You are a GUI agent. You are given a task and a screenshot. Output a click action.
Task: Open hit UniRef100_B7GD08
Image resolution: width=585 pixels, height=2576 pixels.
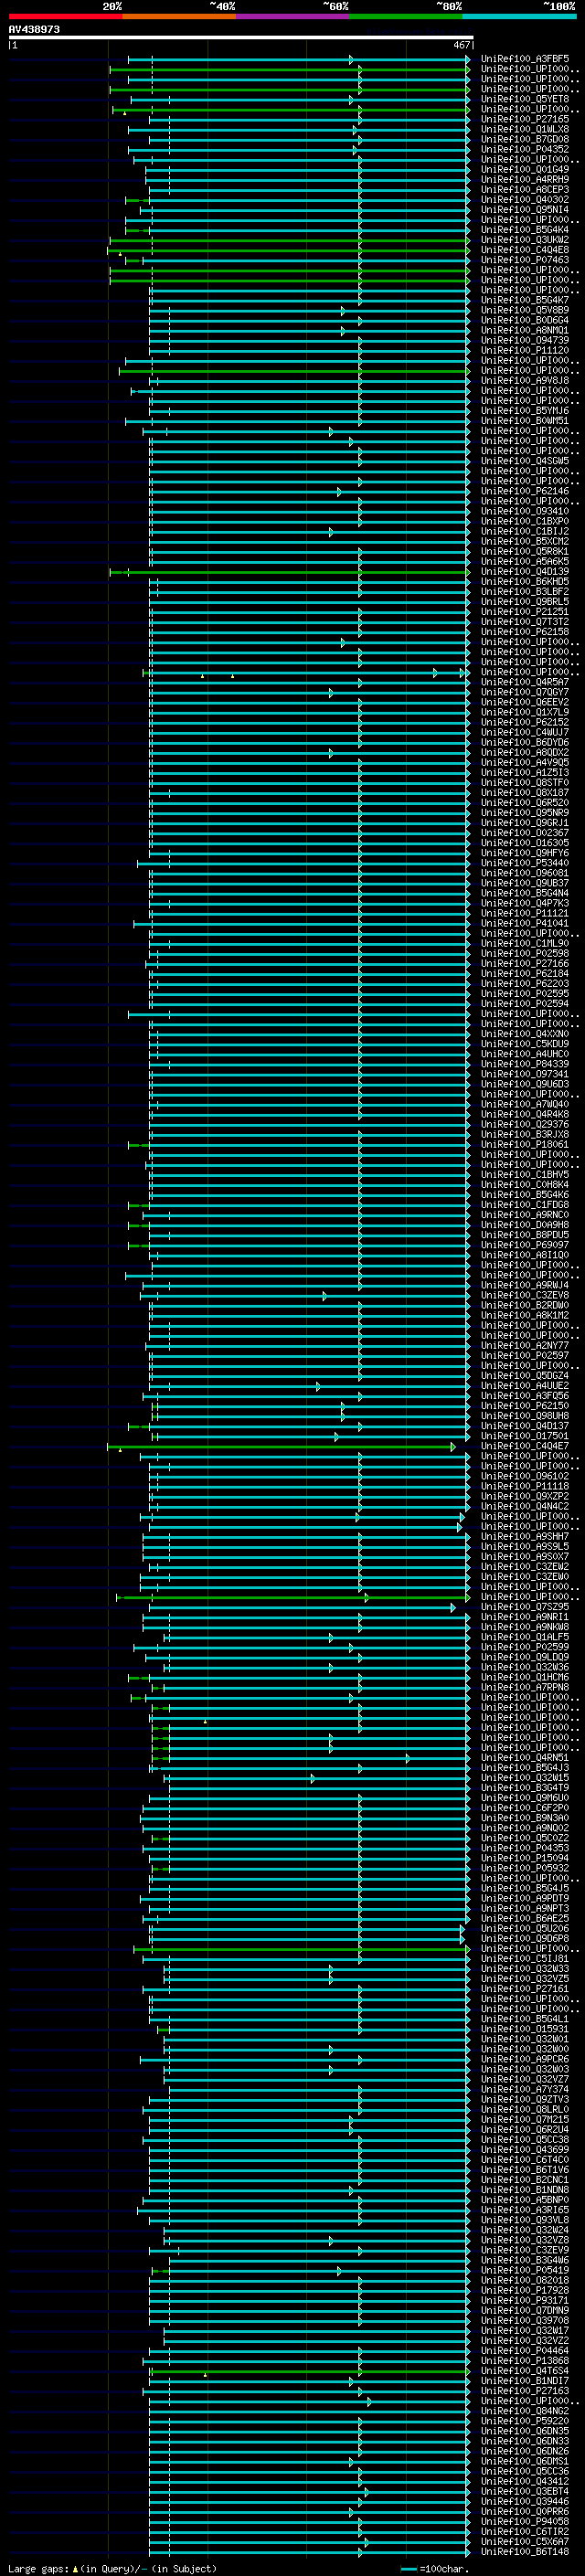tap(525, 139)
